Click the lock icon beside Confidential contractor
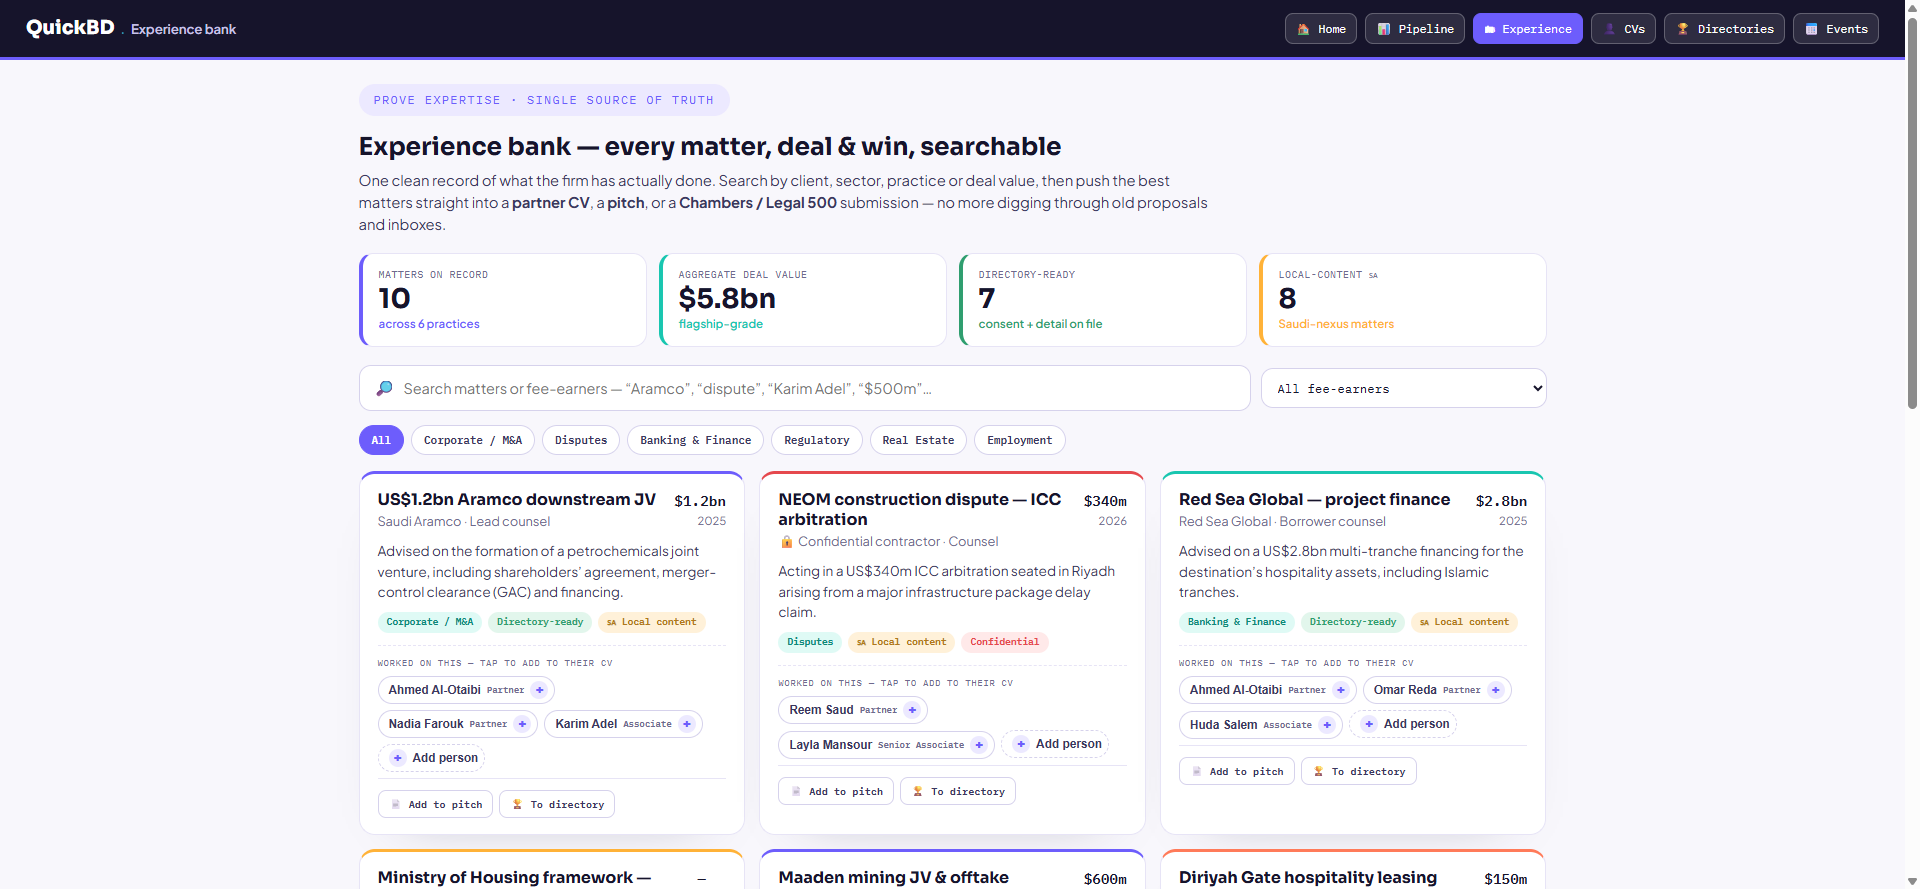This screenshot has width=1920, height=889. (x=787, y=542)
